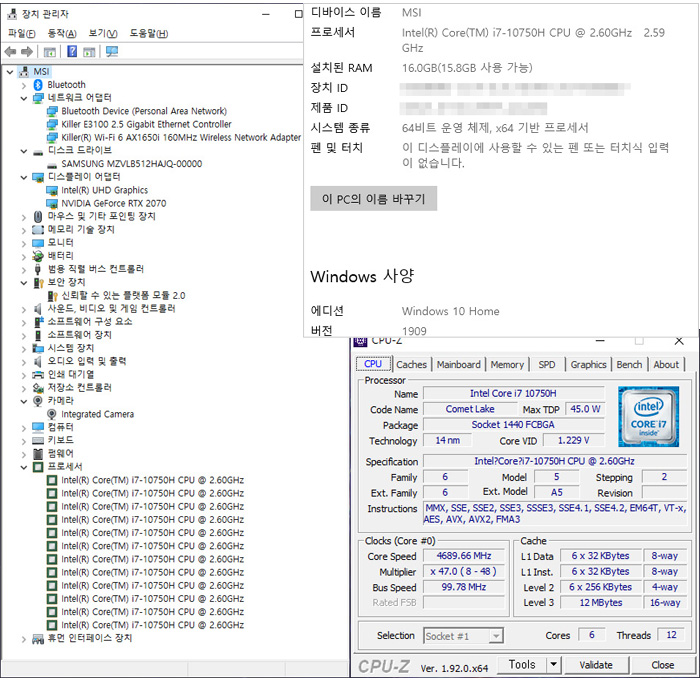The height and width of the screenshot is (681, 700).
Task: Click the Core Speed value 4689.66 MHz
Action: coord(464,556)
